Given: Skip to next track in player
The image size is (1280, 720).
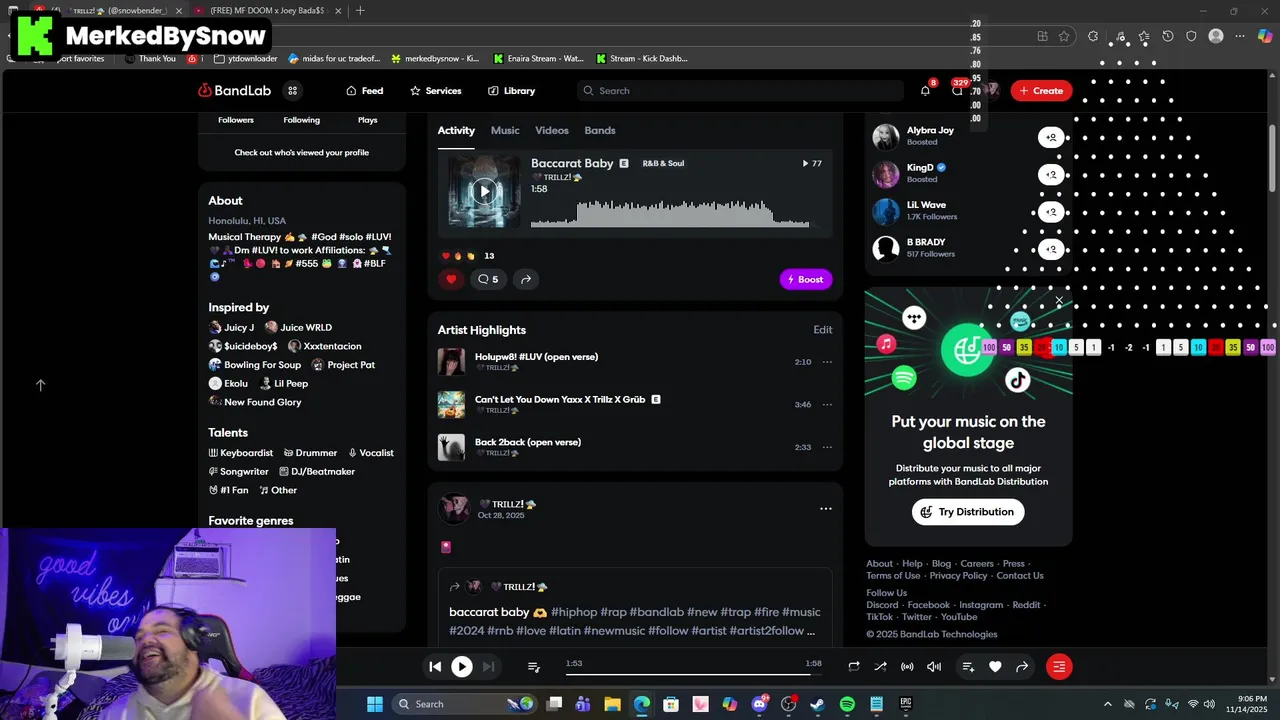Looking at the screenshot, I should click(x=488, y=667).
